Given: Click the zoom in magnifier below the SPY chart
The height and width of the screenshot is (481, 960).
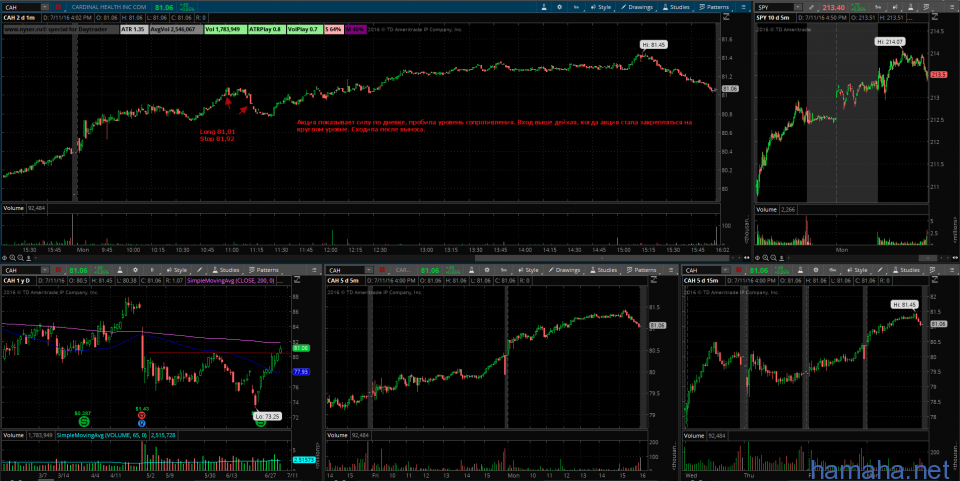Looking at the screenshot, I should click(766, 258).
